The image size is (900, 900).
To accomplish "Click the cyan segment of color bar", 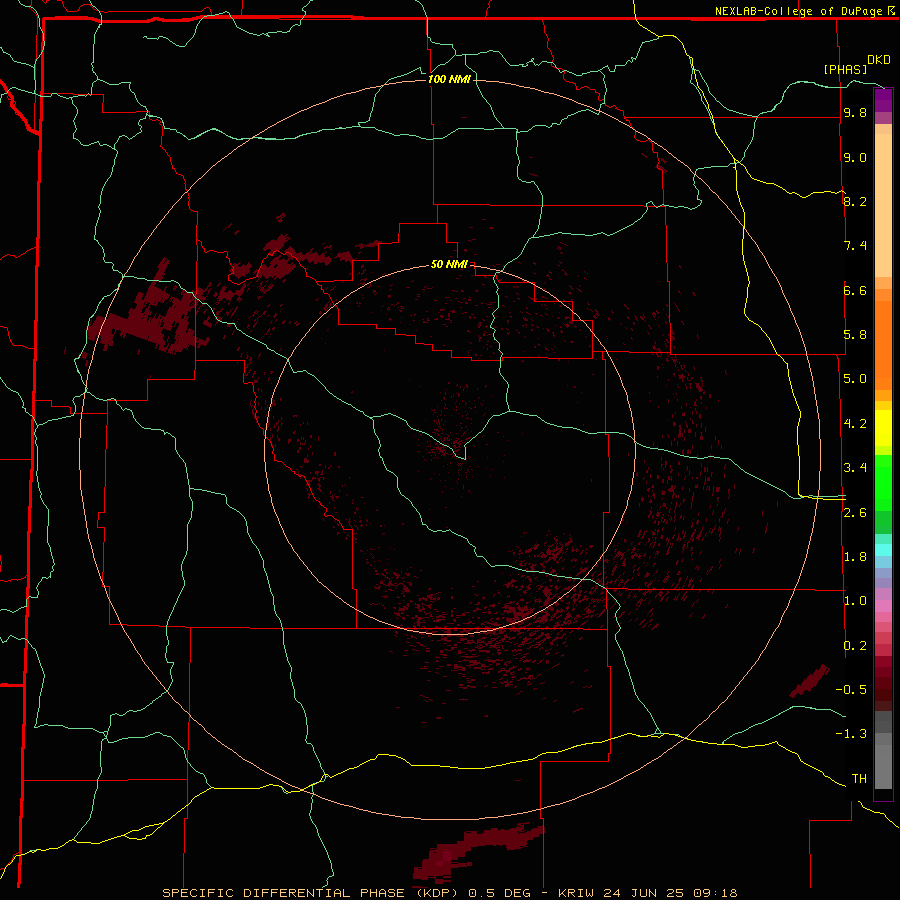I will tap(883, 550).
